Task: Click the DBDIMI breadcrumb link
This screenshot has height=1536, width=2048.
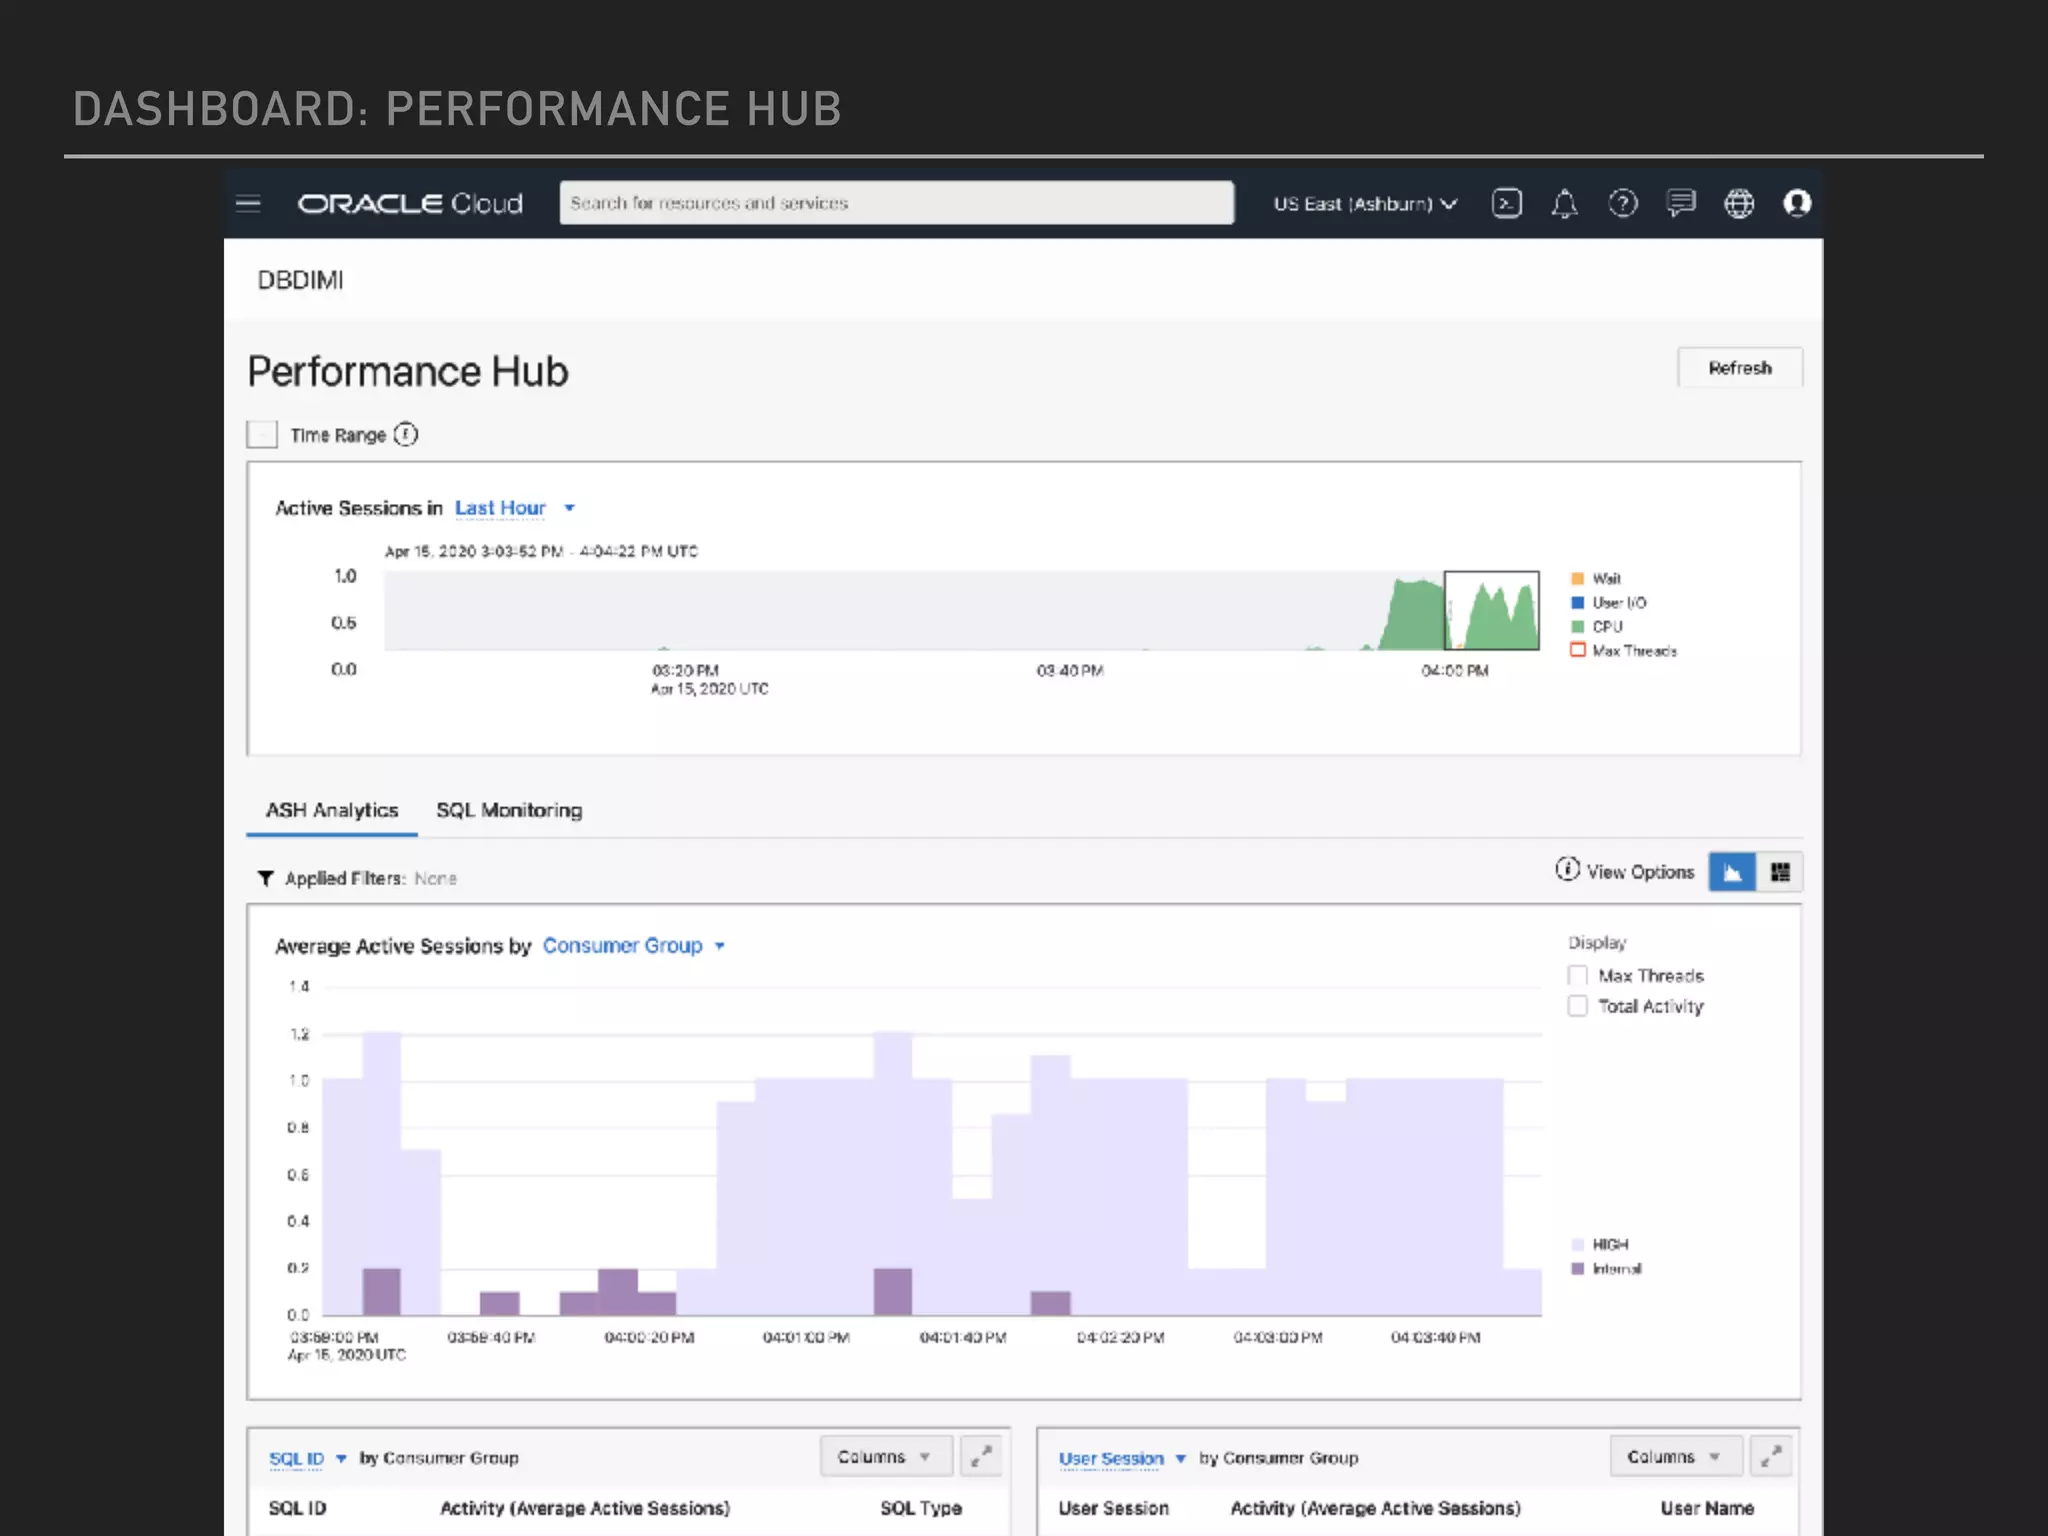Action: click(x=300, y=281)
